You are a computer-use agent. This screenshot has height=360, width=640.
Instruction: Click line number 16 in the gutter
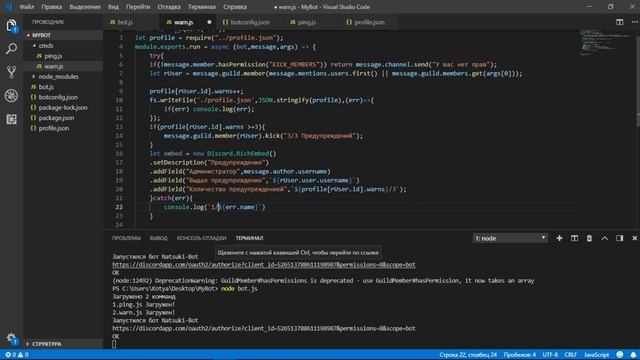119,153
